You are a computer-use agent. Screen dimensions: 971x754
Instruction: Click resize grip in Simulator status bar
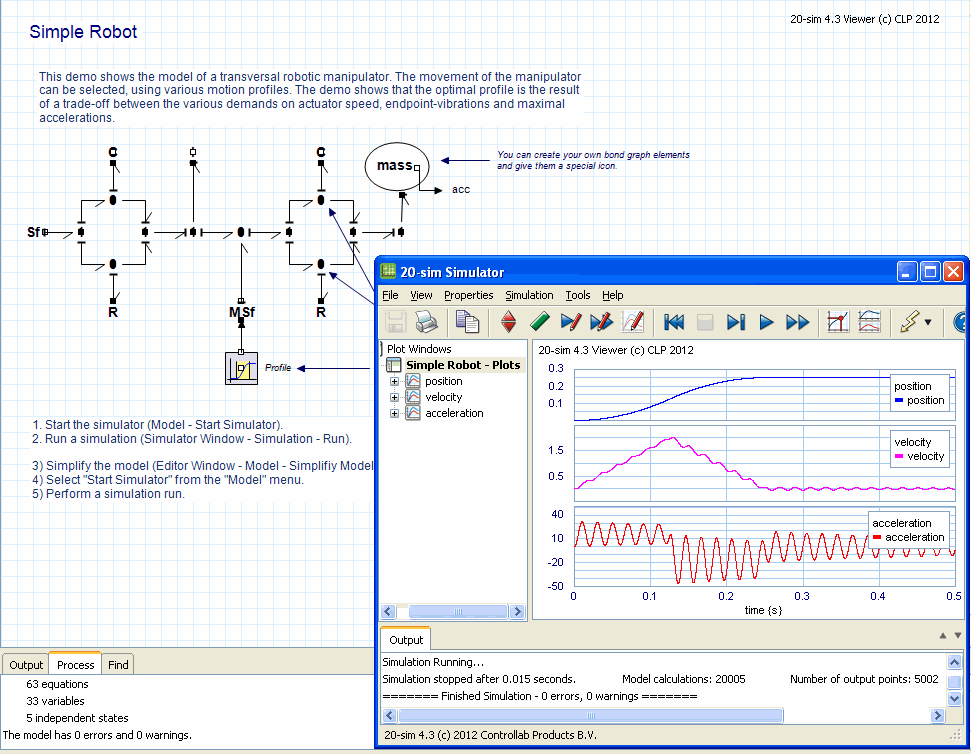(956, 735)
